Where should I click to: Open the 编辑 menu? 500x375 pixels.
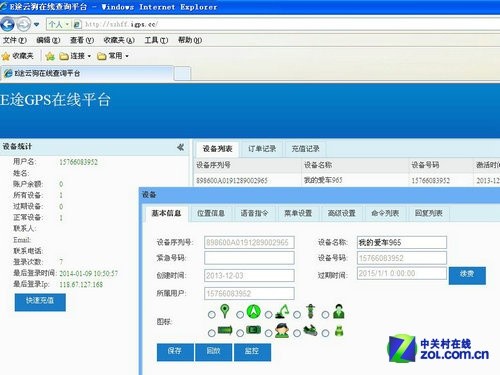48,40
